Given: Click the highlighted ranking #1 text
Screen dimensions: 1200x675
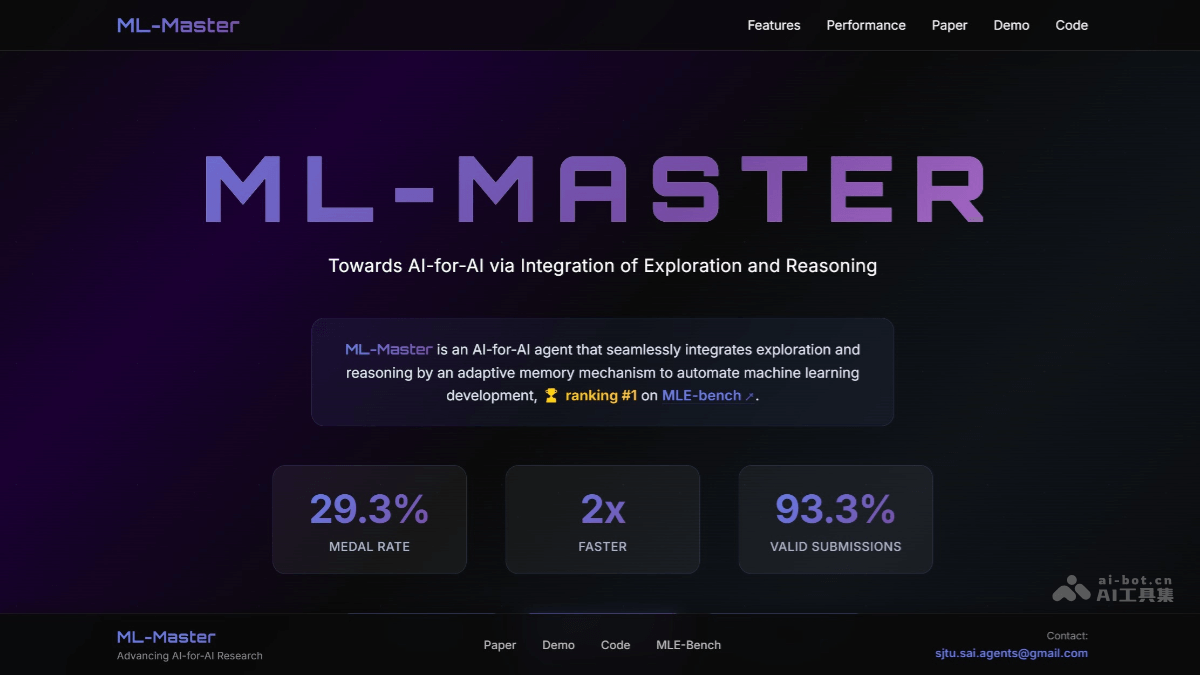Looking at the screenshot, I should click(601, 395).
